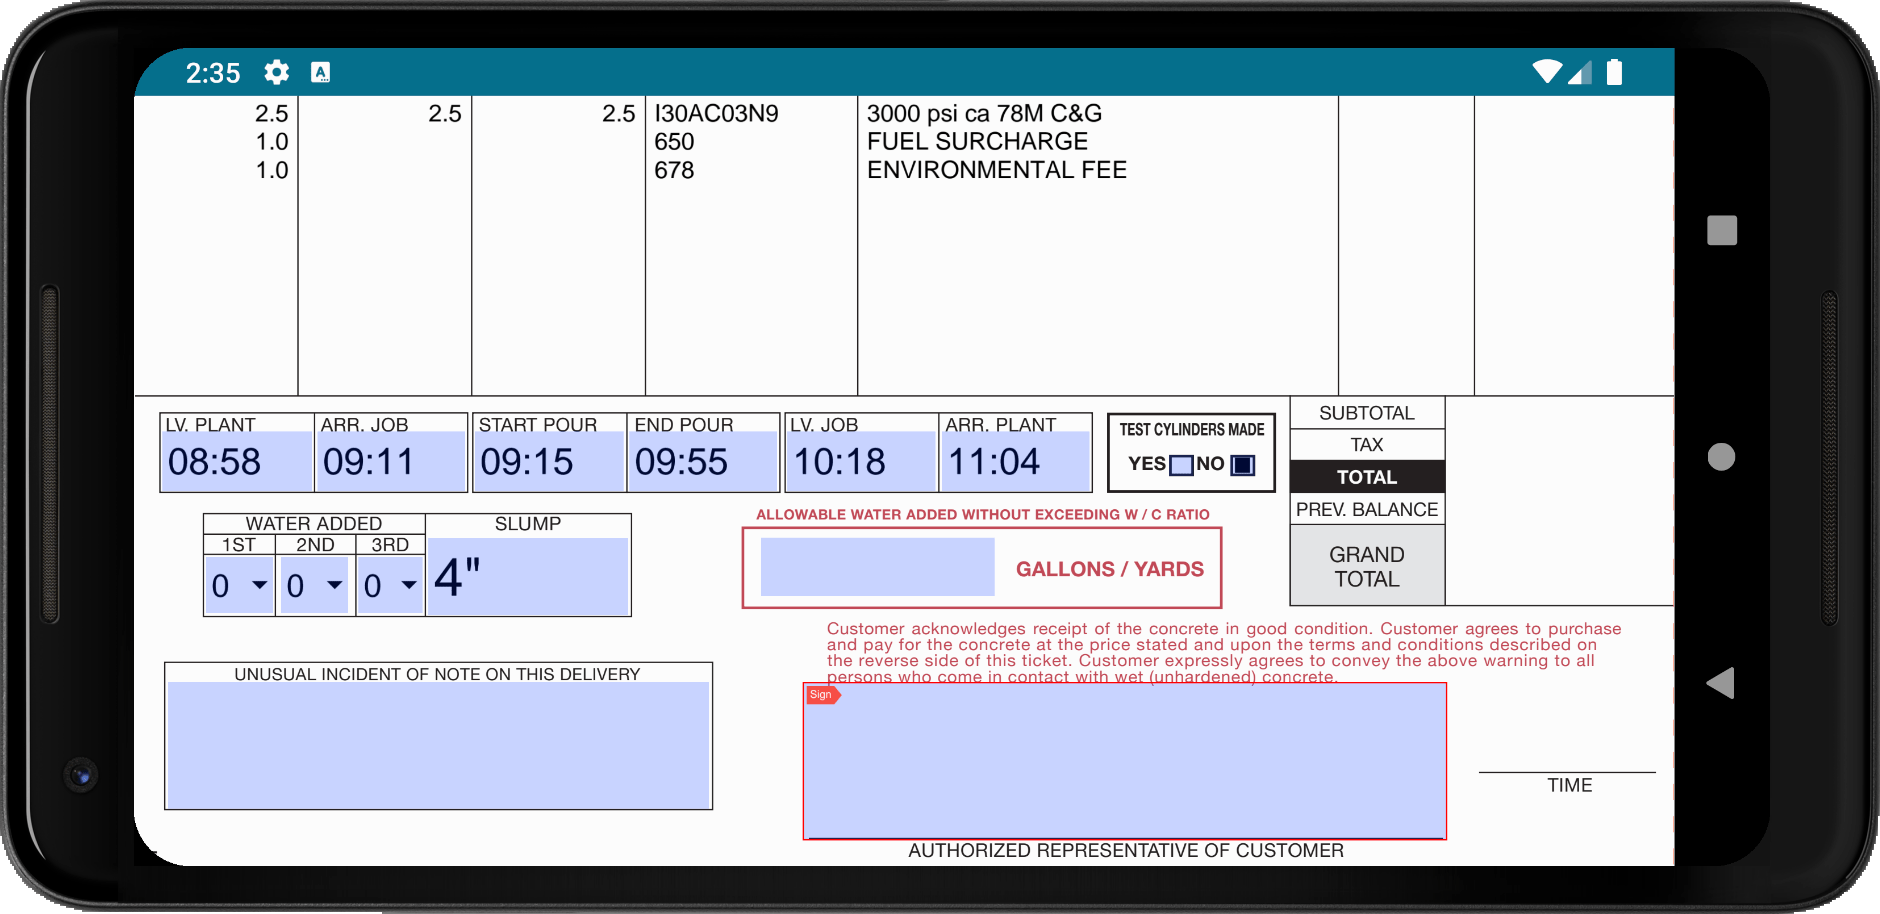Open Settings from the gear icon in status bar
This screenshot has height=914, width=1880.
pyautogui.click(x=276, y=72)
